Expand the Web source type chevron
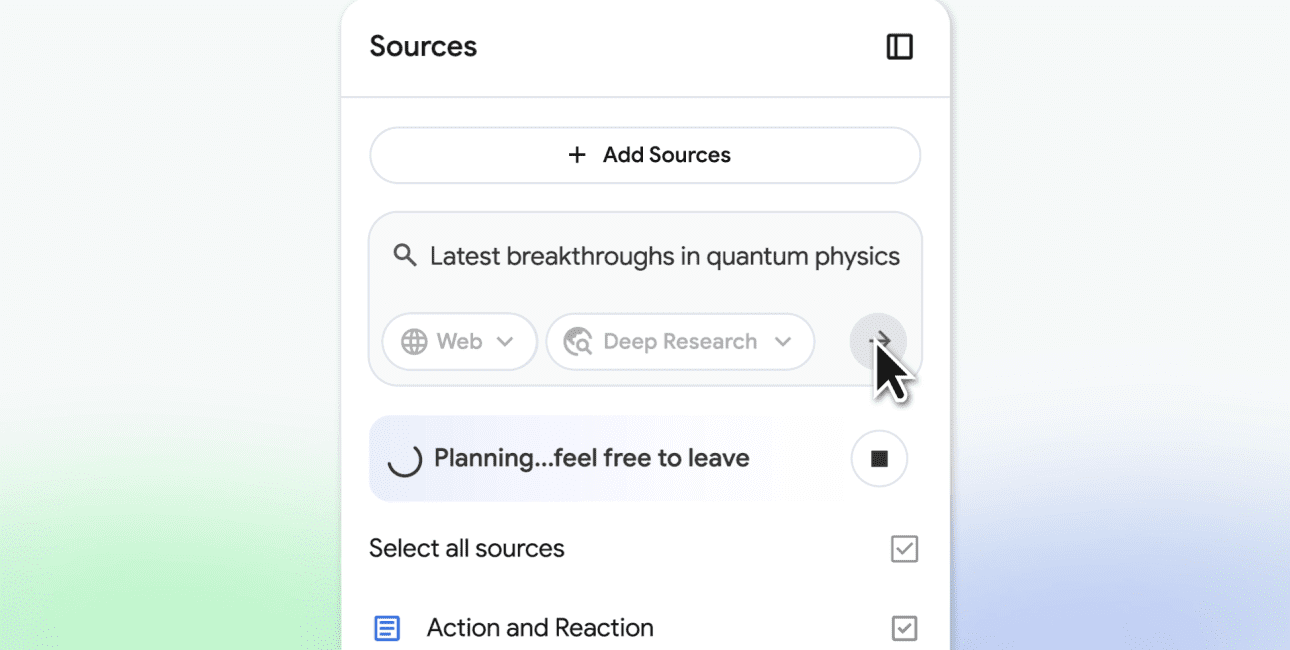 505,342
